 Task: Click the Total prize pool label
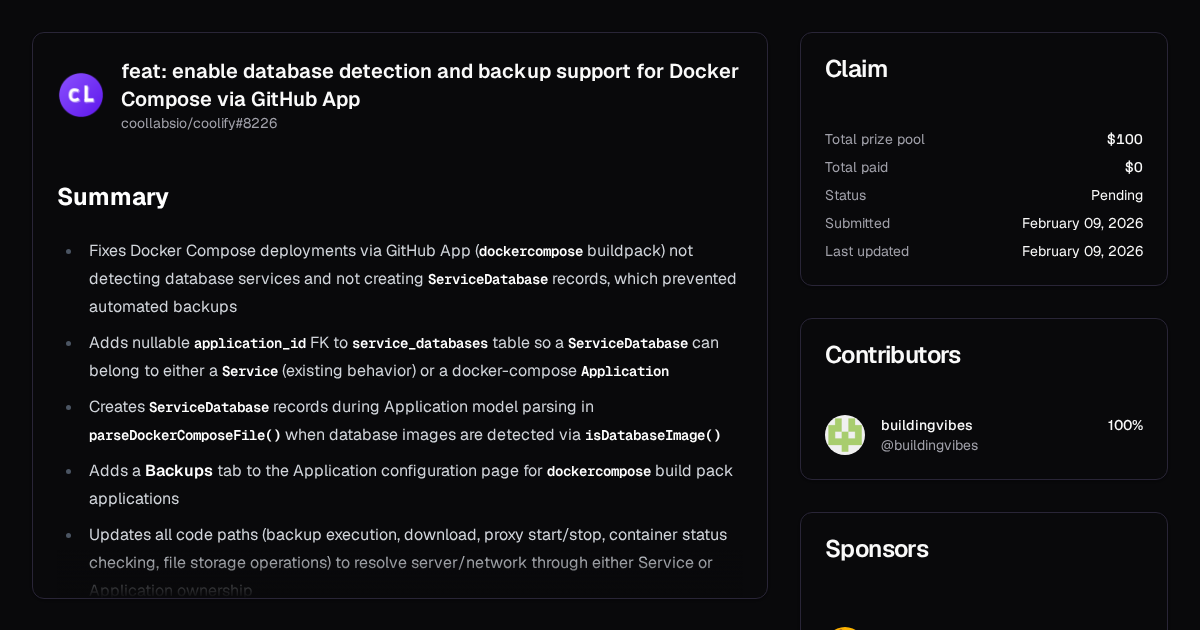pyautogui.click(x=875, y=139)
